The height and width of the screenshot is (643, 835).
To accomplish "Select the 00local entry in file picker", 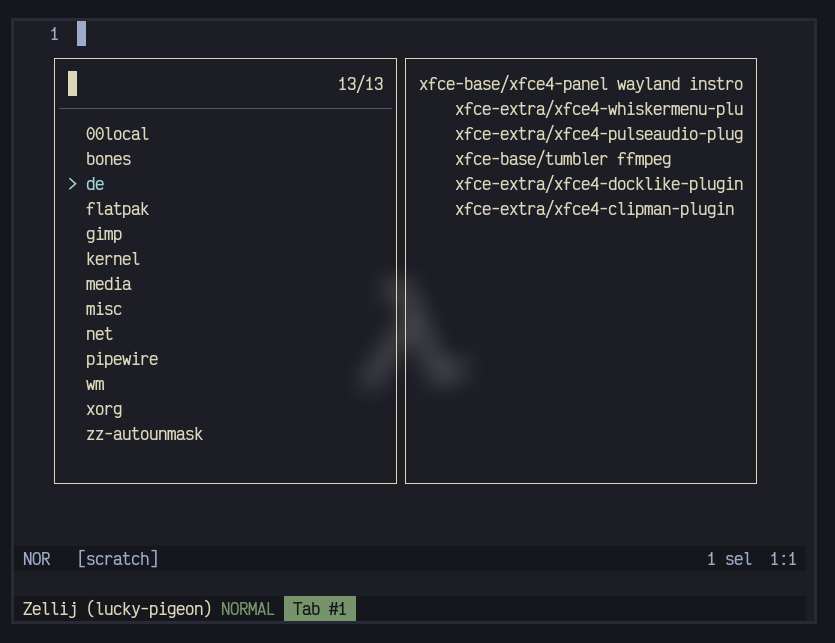I will click(x=117, y=134).
